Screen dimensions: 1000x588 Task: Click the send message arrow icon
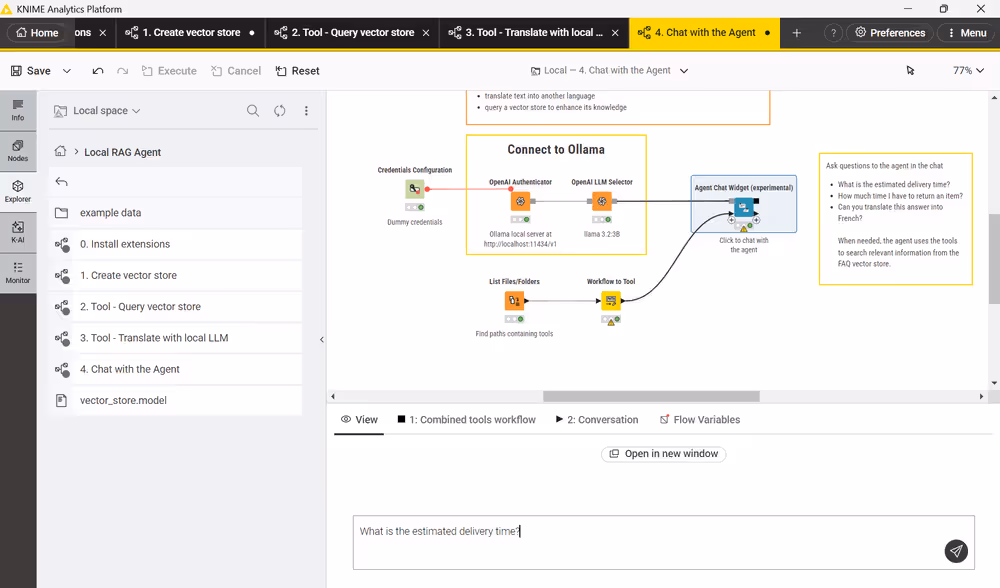[x=956, y=551]
